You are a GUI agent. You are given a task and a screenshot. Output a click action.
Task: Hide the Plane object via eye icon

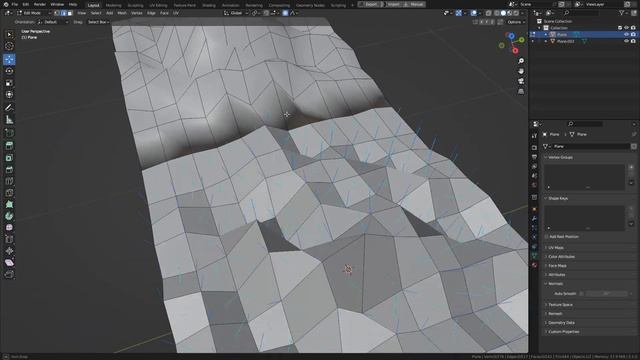626,35
